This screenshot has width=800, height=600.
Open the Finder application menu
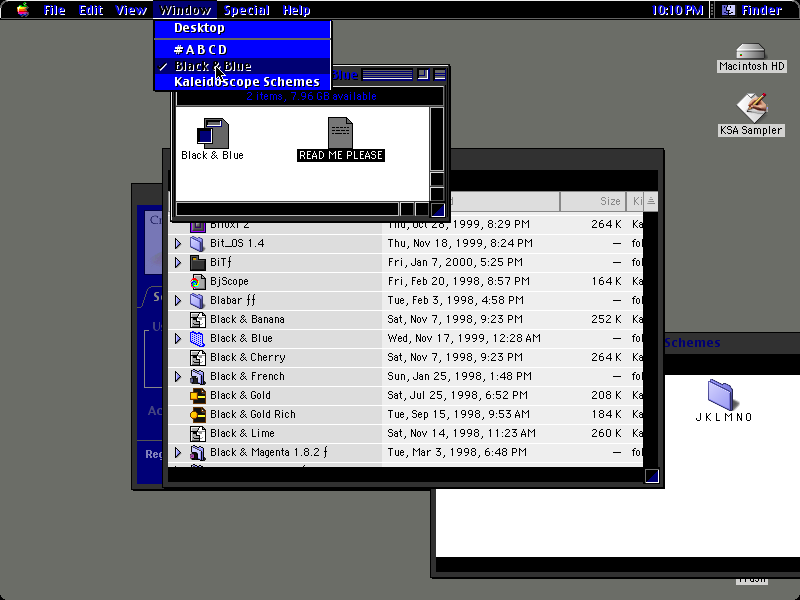tap(754, 10)
